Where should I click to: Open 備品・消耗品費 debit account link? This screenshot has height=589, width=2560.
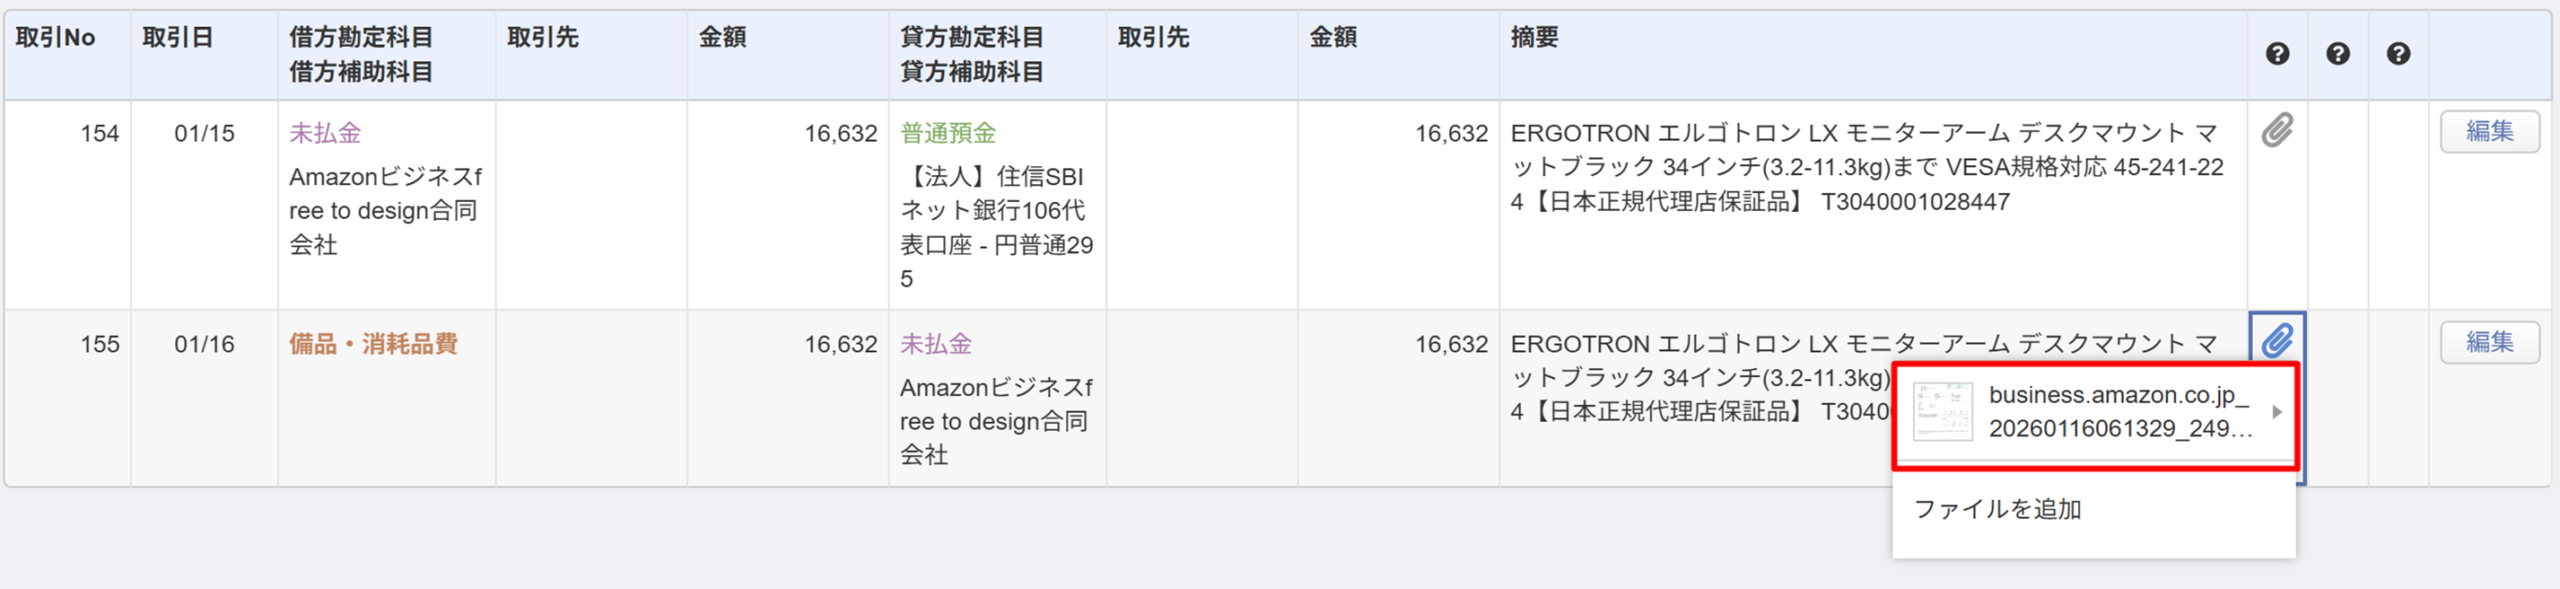click(x=373, y=344)
